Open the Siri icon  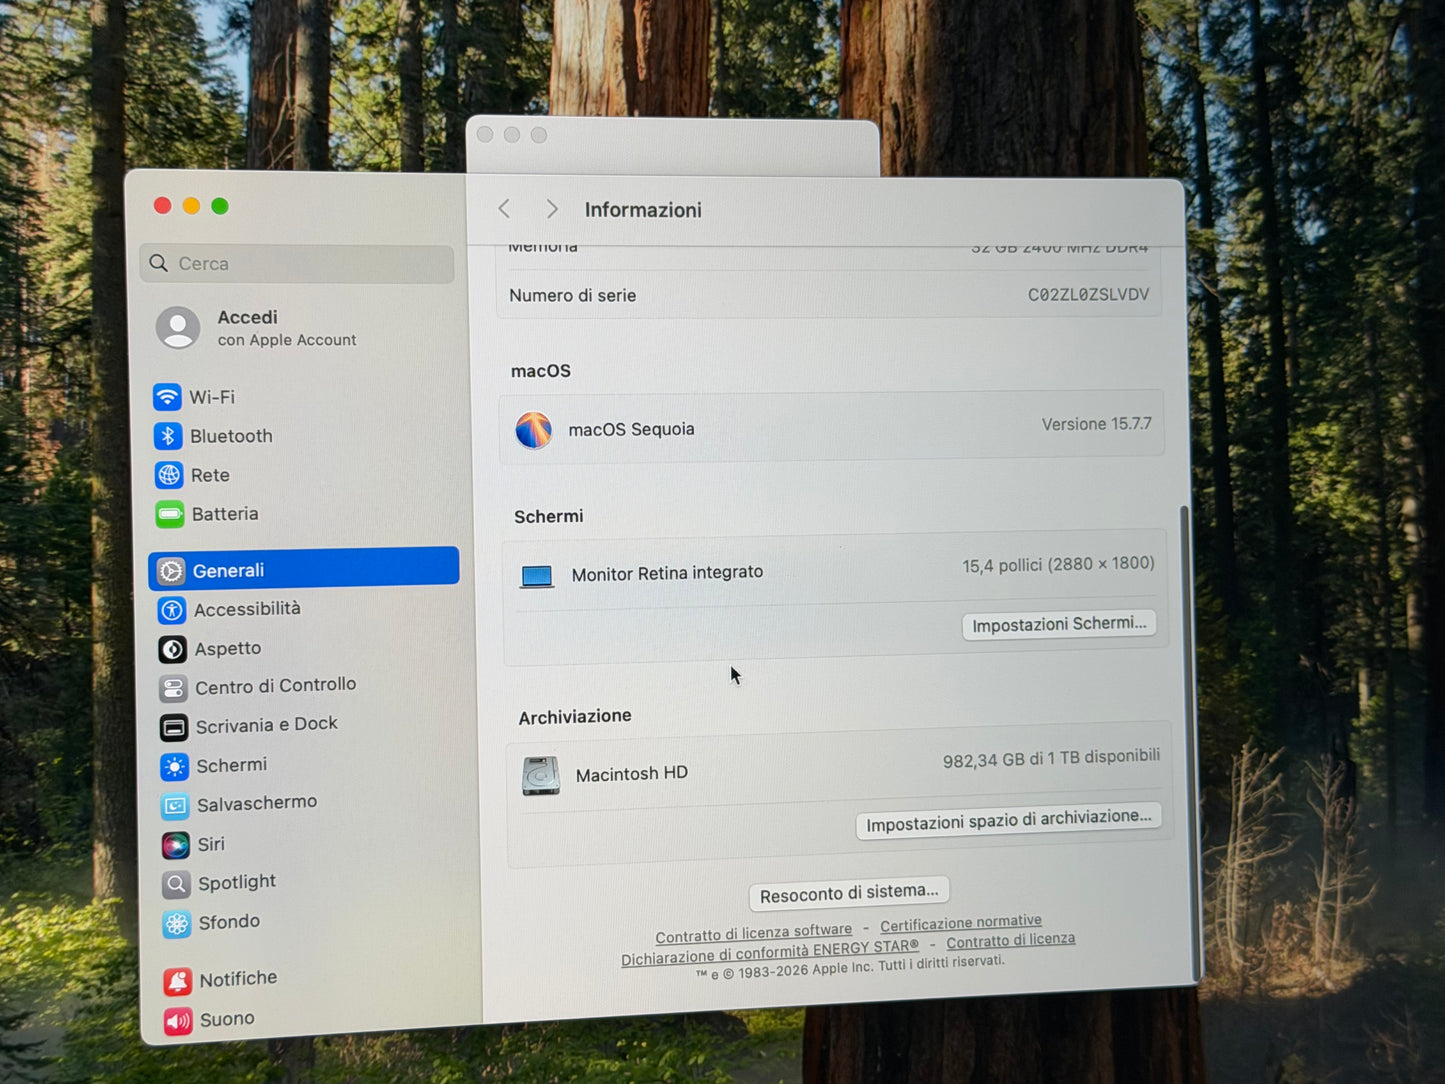[175, 845]
